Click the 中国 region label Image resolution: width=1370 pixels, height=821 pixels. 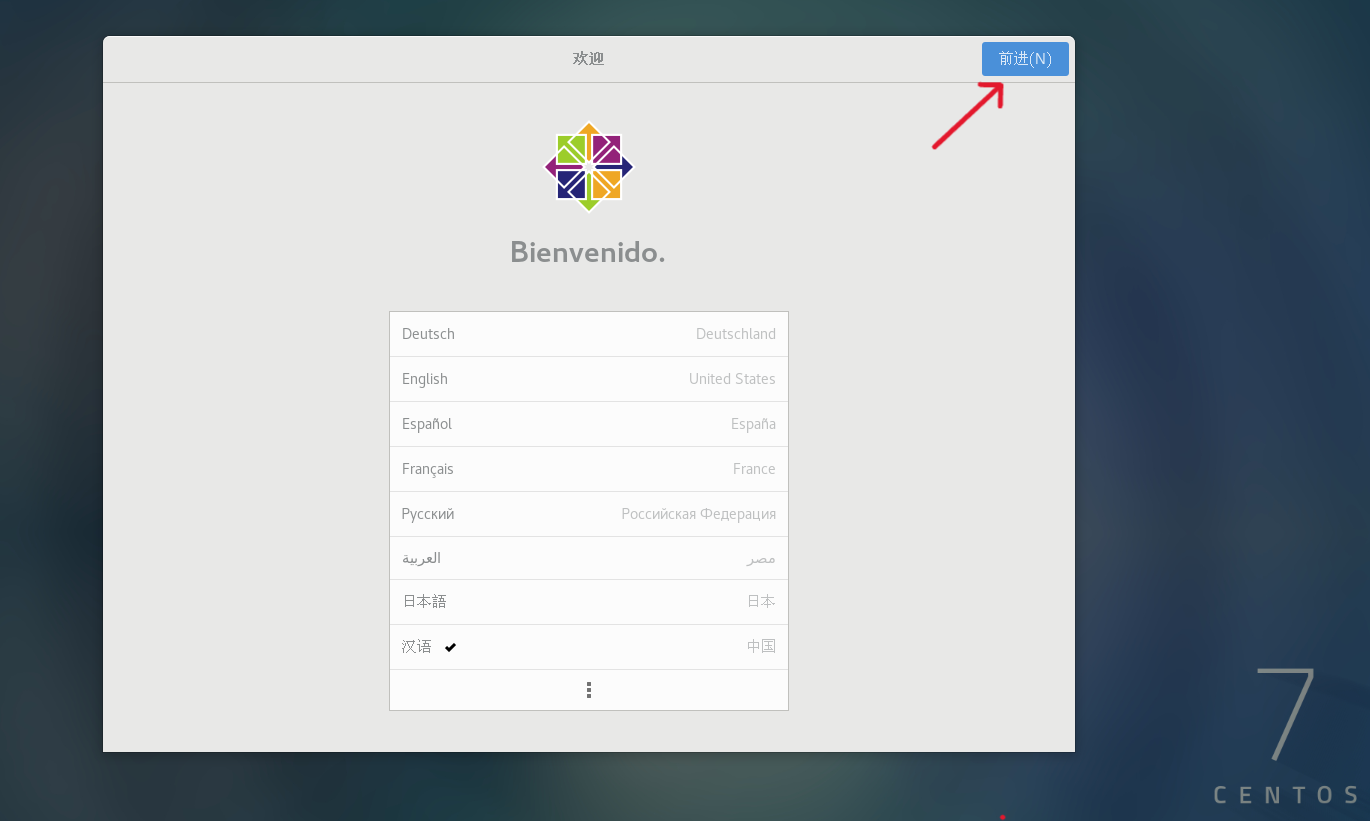coord(761,646)
